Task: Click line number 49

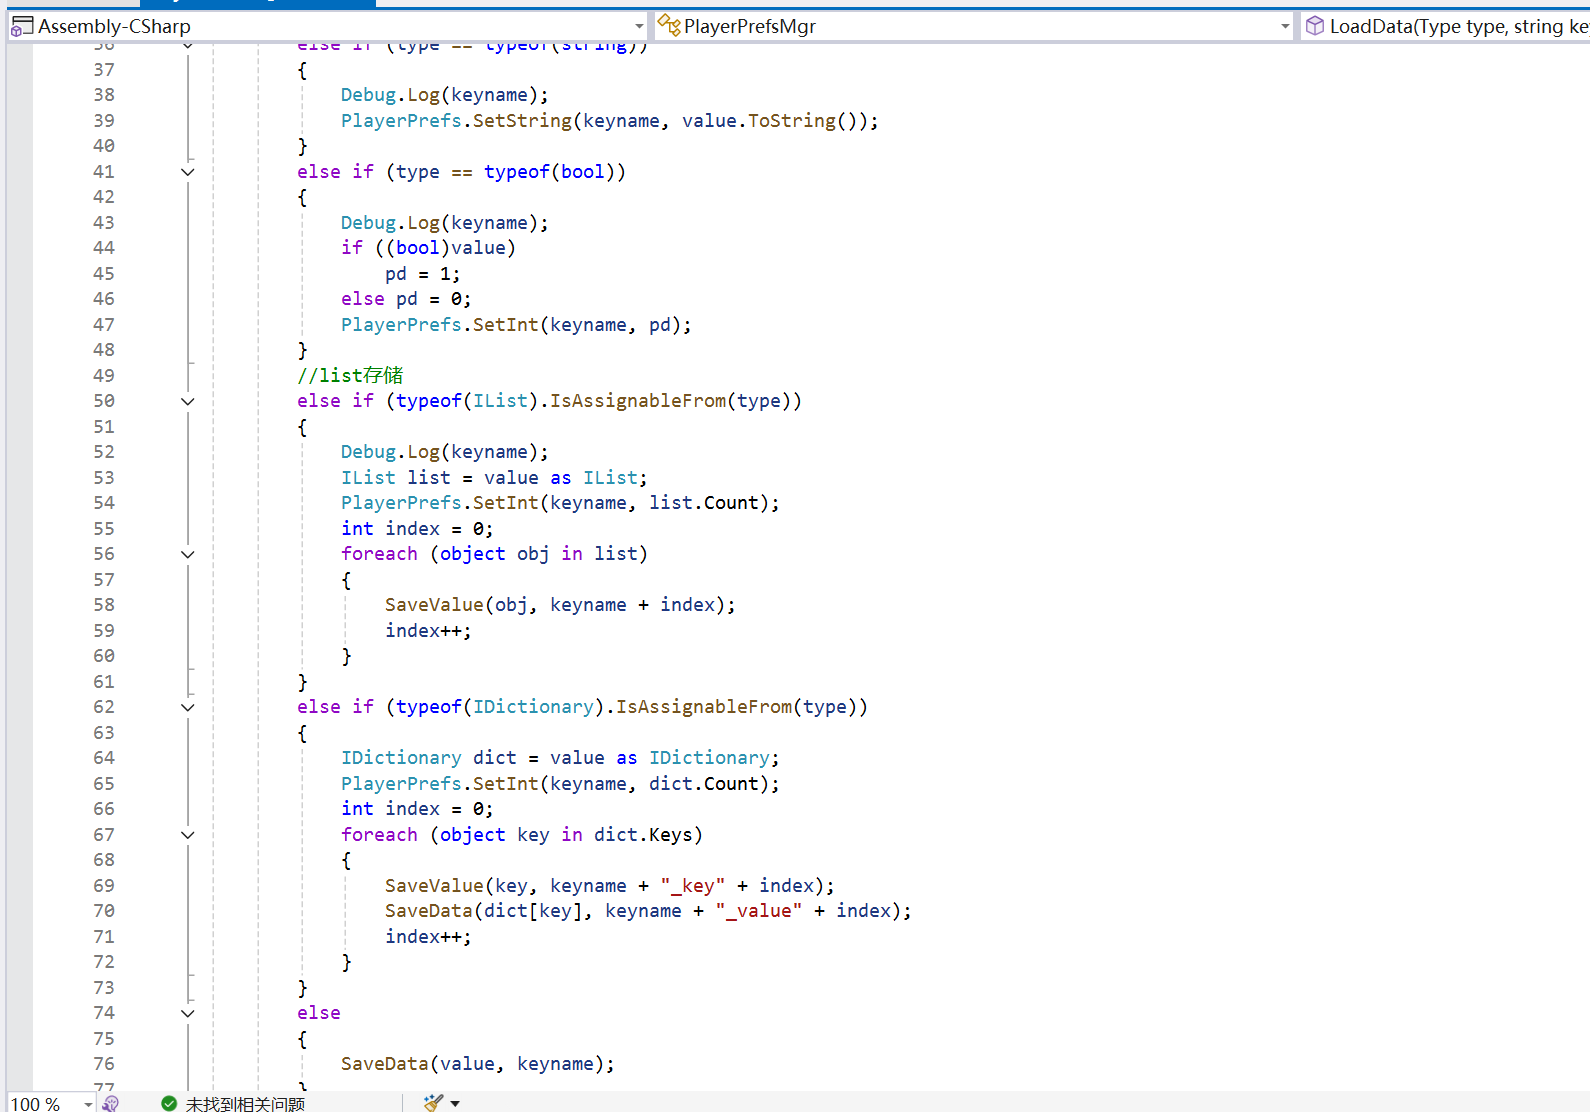Action: pyautogui.click(x=104, y=376)
